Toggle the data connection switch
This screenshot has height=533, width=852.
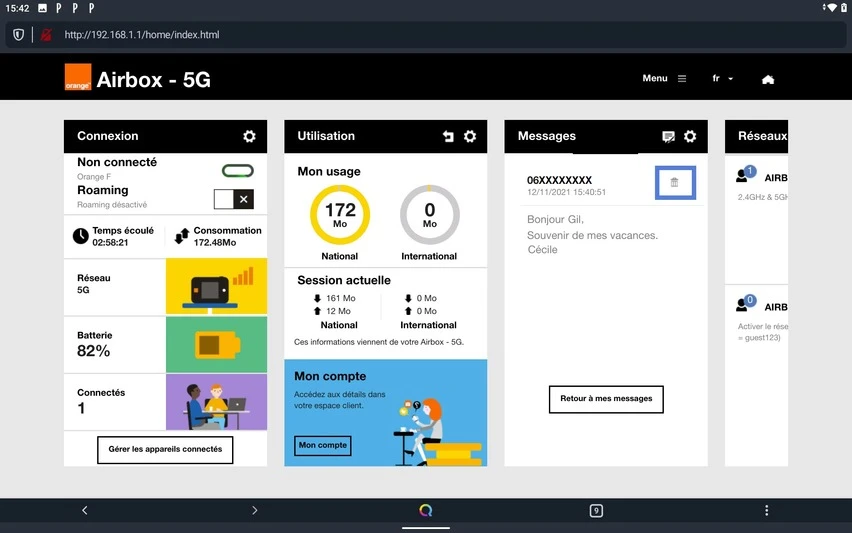click(237, 171)
